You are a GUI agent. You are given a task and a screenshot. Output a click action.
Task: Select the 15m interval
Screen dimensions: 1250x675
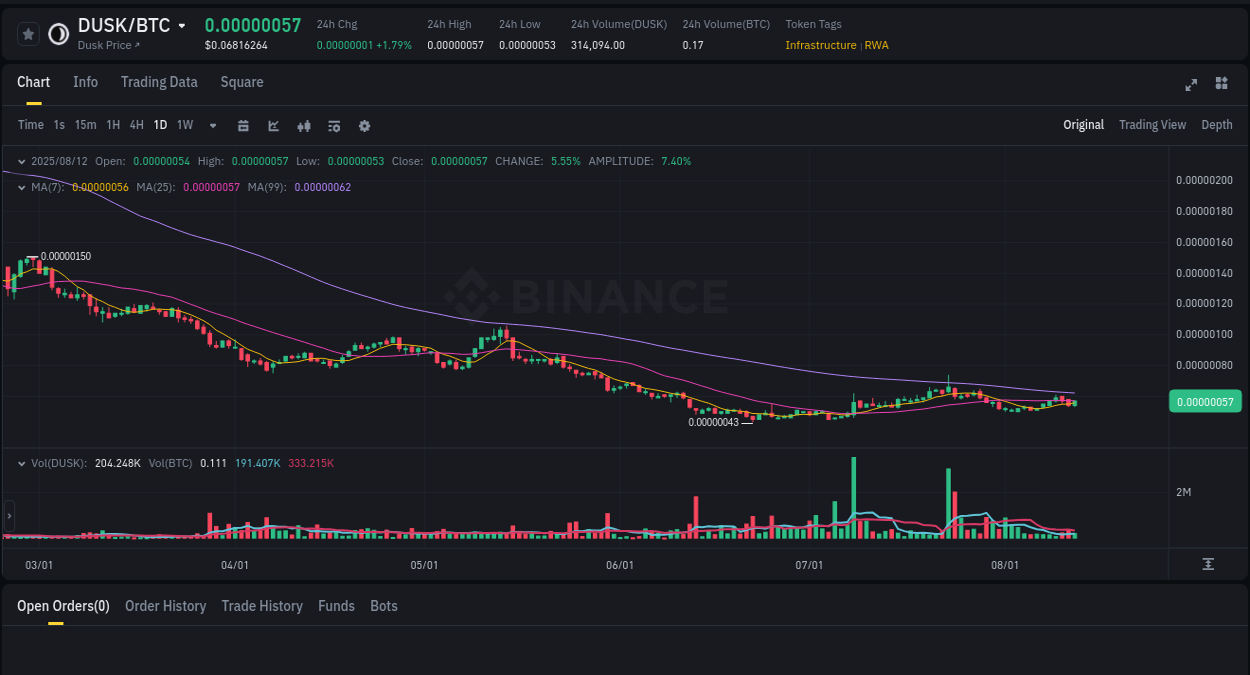85,125
